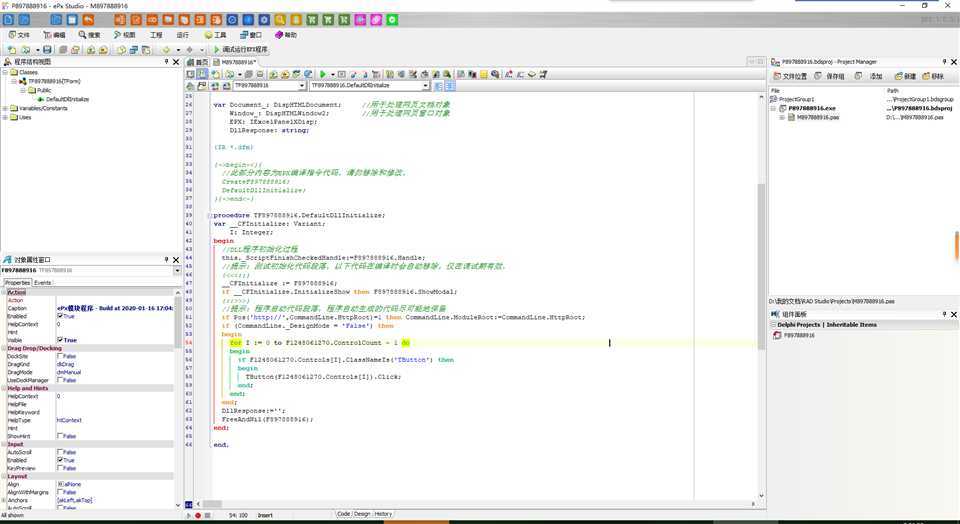This screenshot has width=960, height=524.
Task: Click the floppy-disk Save icon in main toolbar
Action: pyautogui.click(x=47, y=50)
